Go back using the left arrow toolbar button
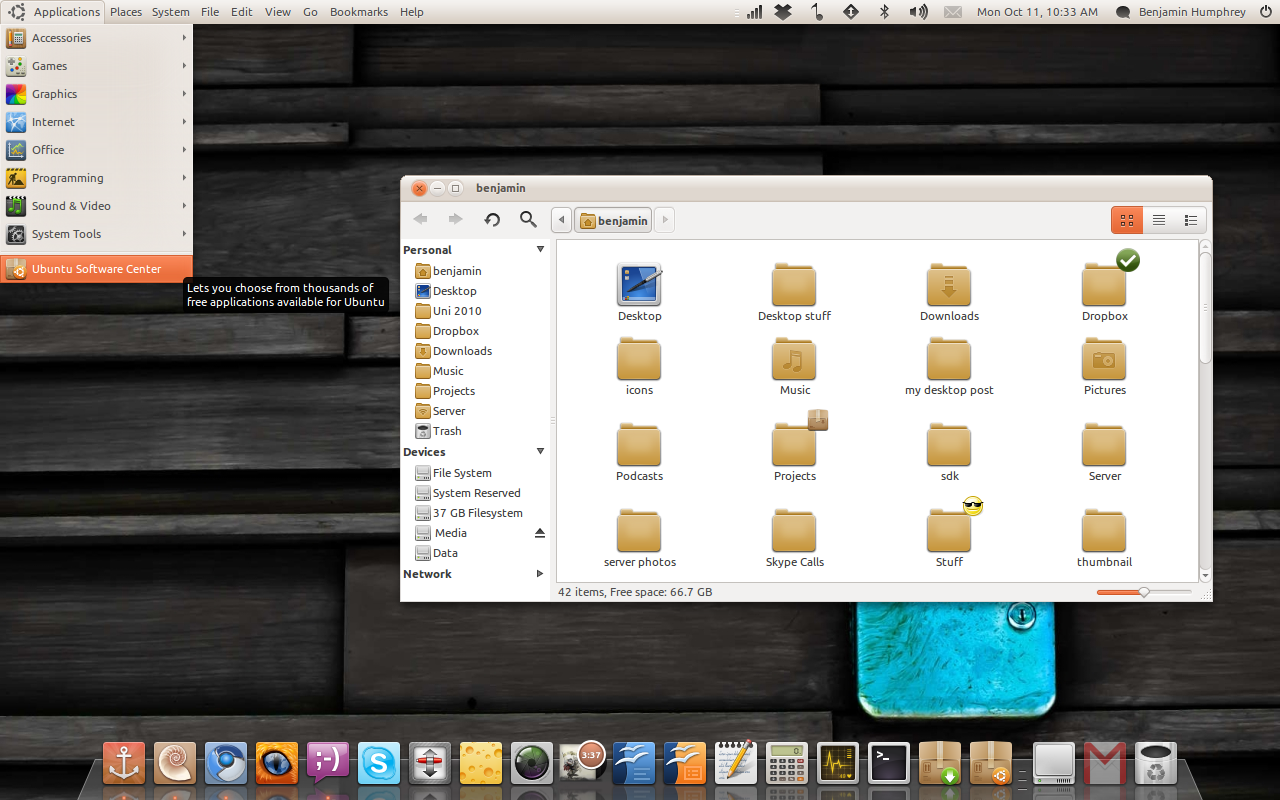The width and height of the screenshot is (1280, 800). pos(421,220)
